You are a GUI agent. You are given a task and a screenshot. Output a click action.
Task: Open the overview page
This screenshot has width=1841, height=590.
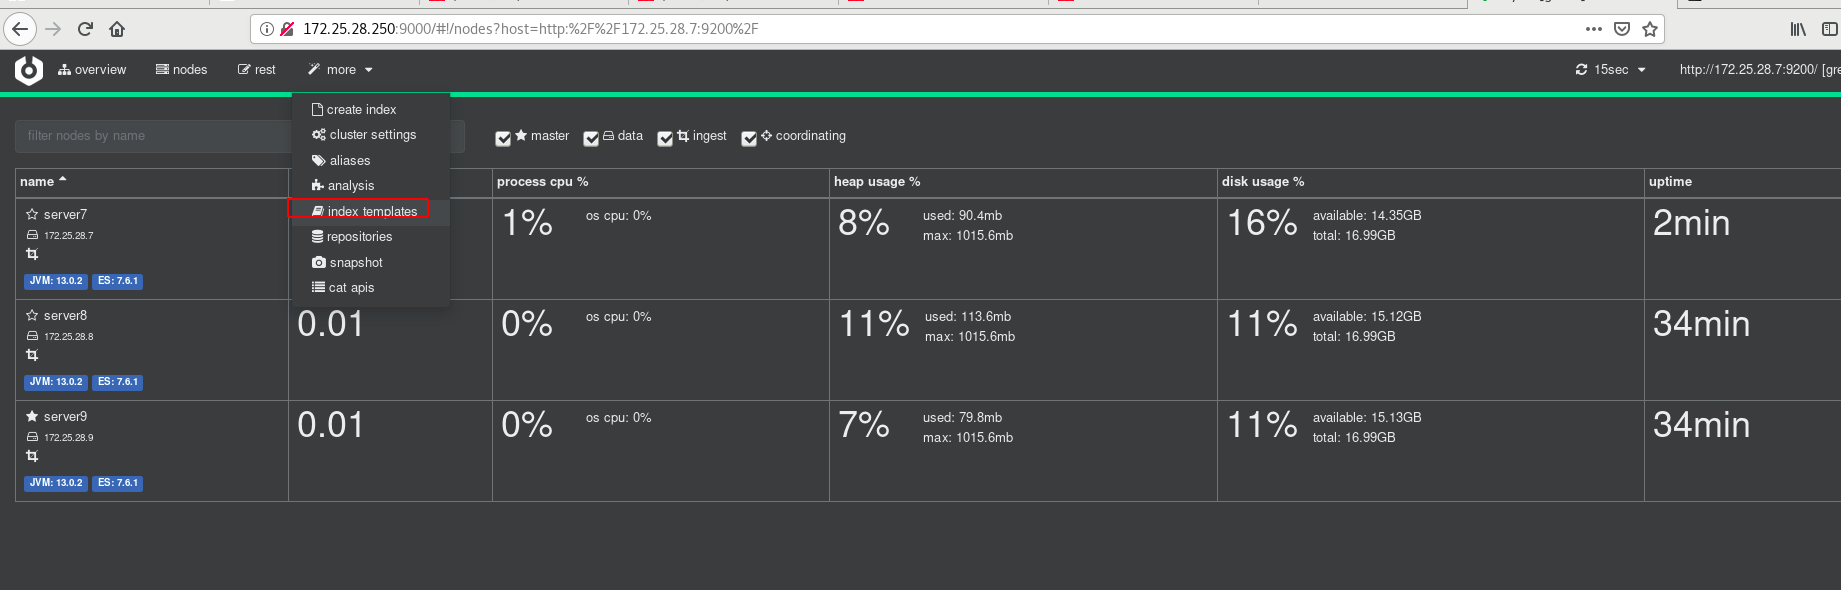[x=92, y=70]
